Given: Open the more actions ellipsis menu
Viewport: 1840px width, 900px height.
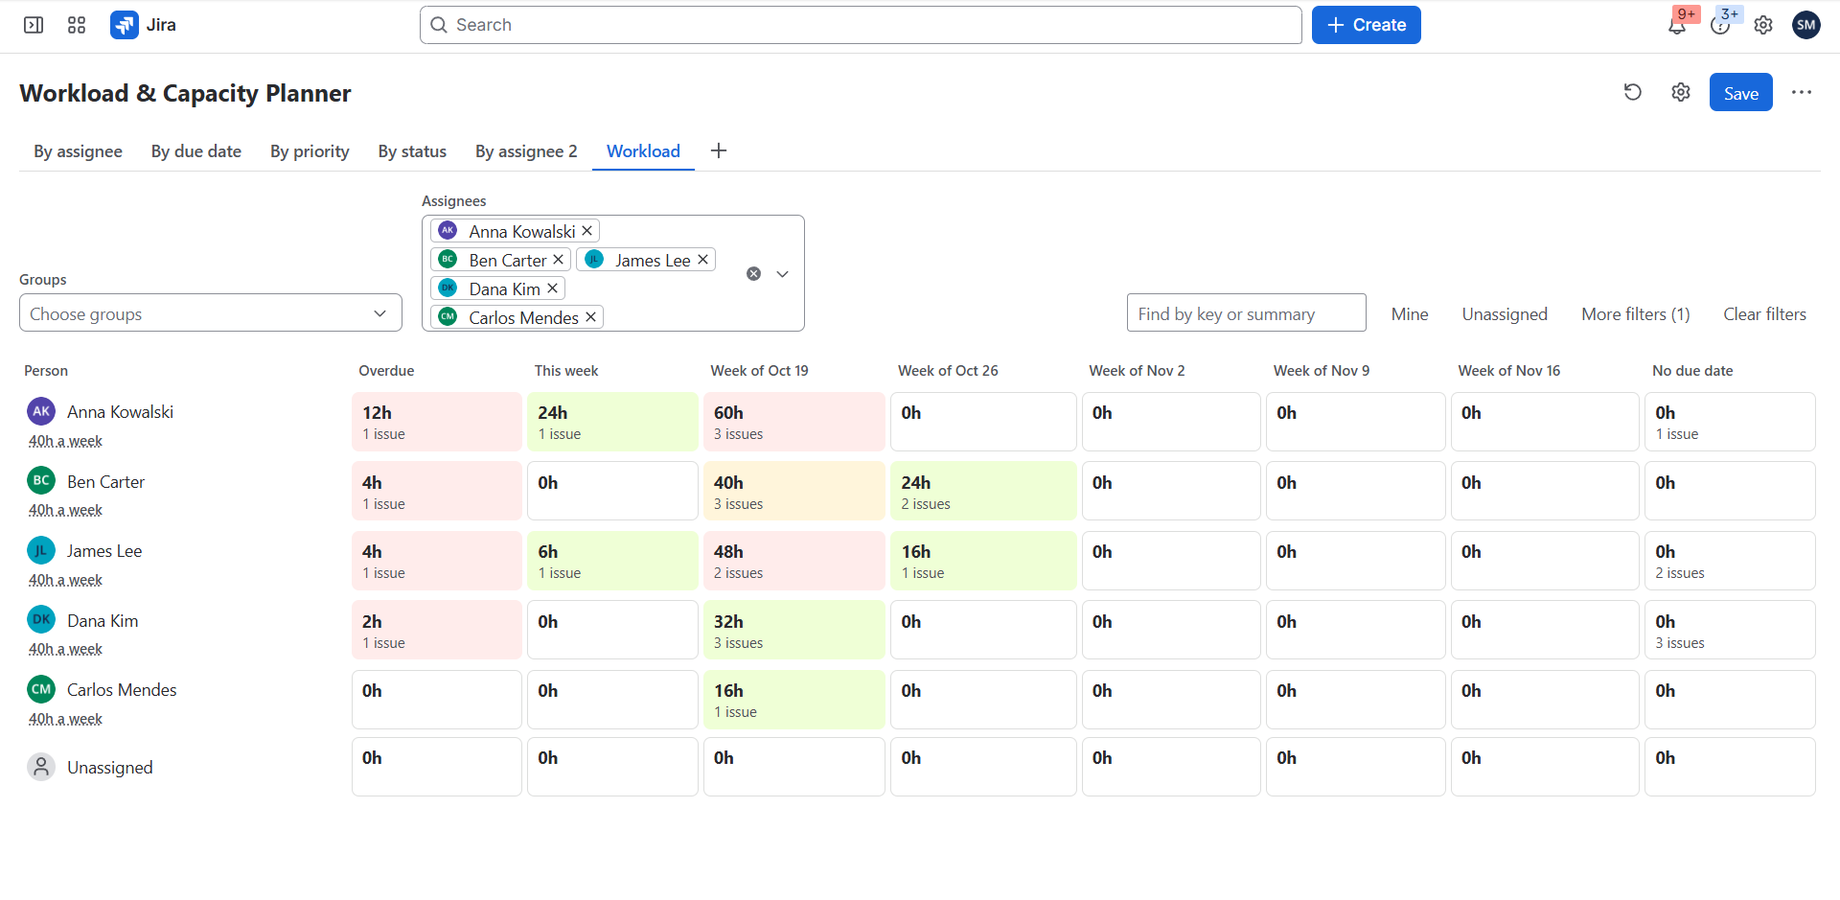Looking at the screenshot, I should click(1802, 92).
